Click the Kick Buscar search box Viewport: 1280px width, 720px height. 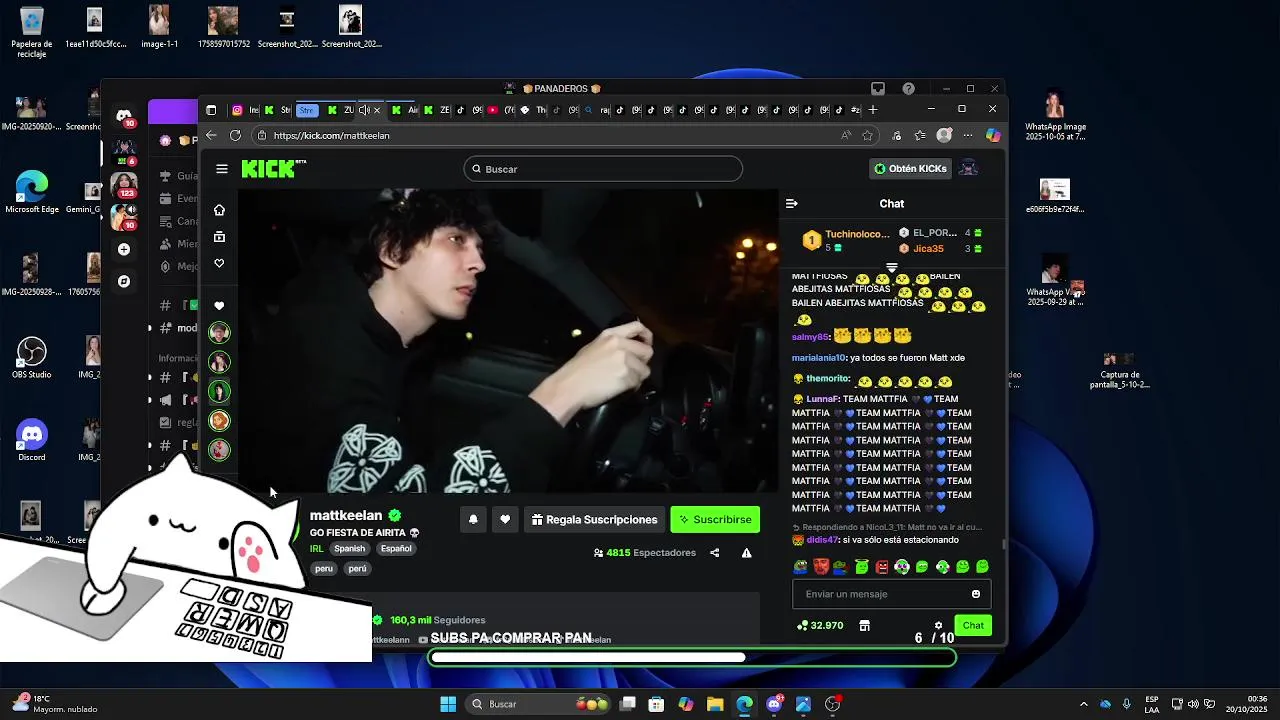[x=603, y=169]
